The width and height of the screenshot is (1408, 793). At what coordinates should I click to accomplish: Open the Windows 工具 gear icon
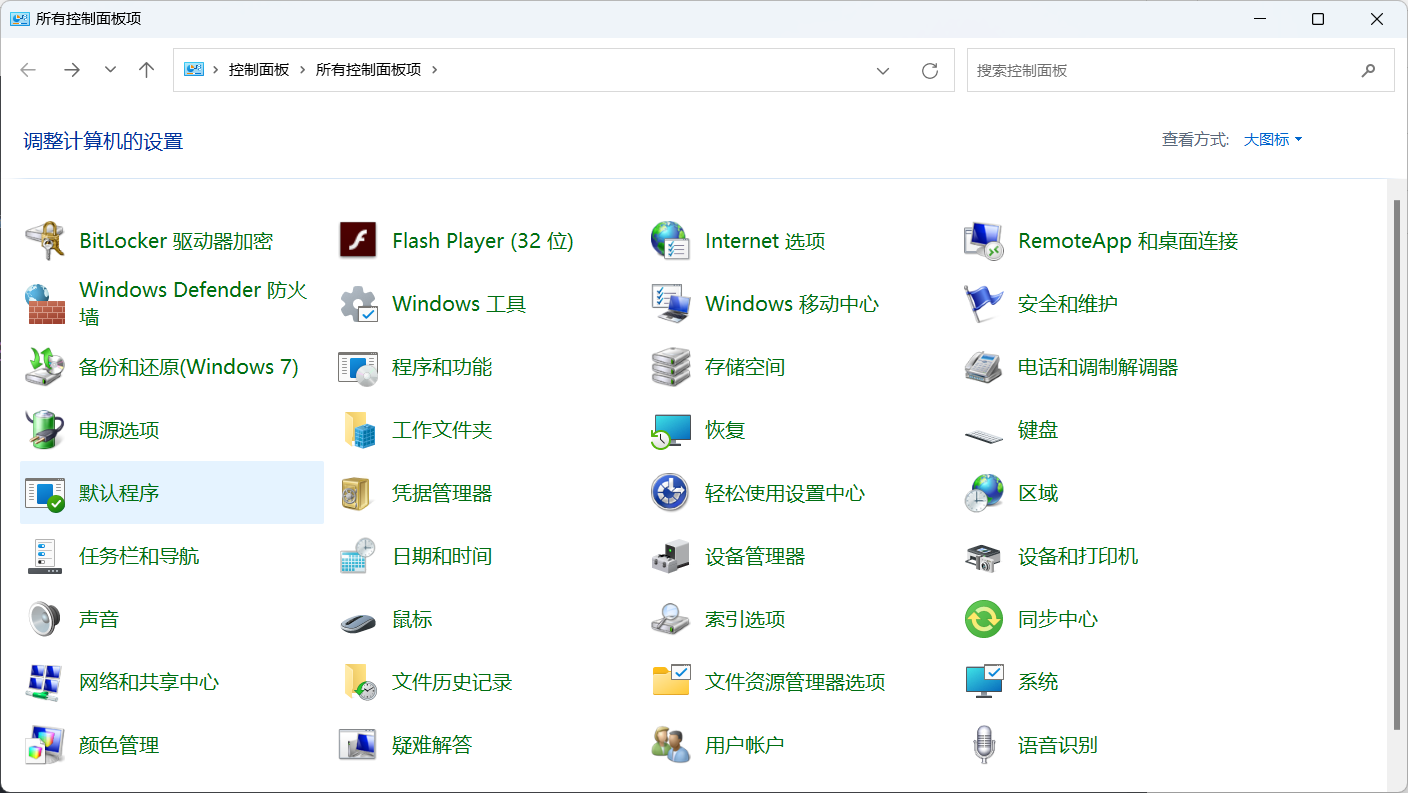358,304
